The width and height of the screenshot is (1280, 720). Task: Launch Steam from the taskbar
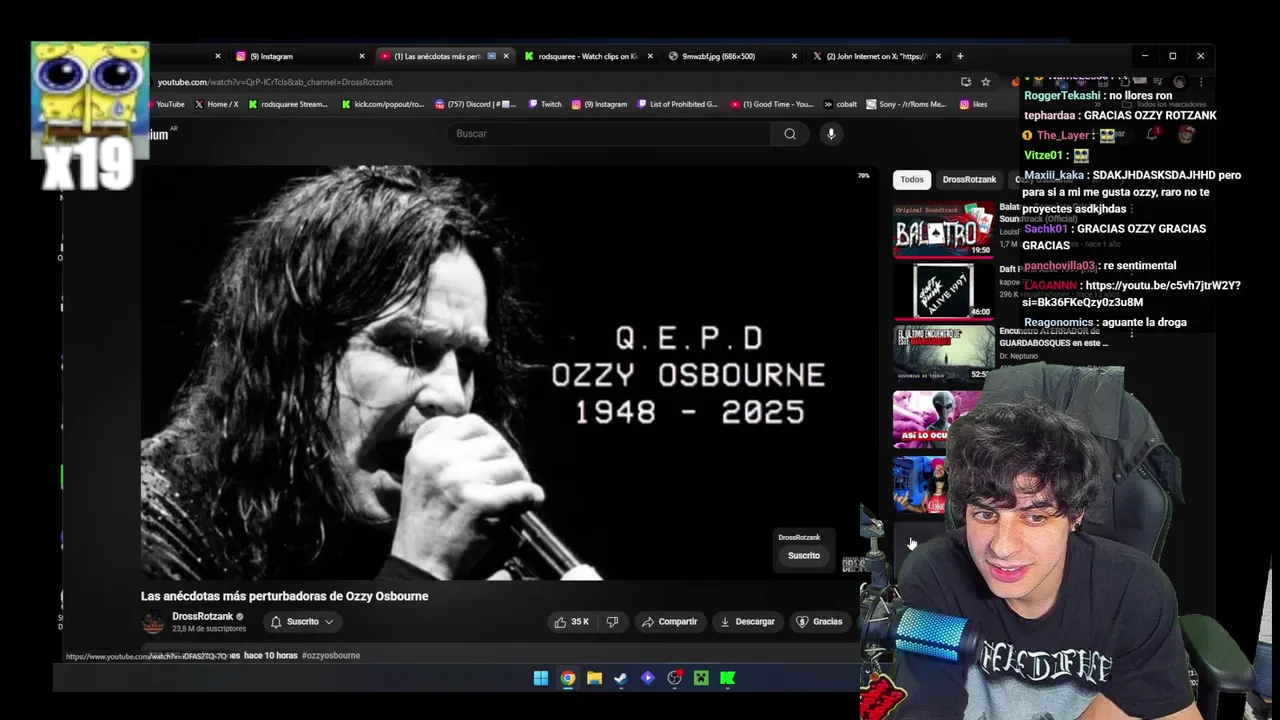pos(621,678)
